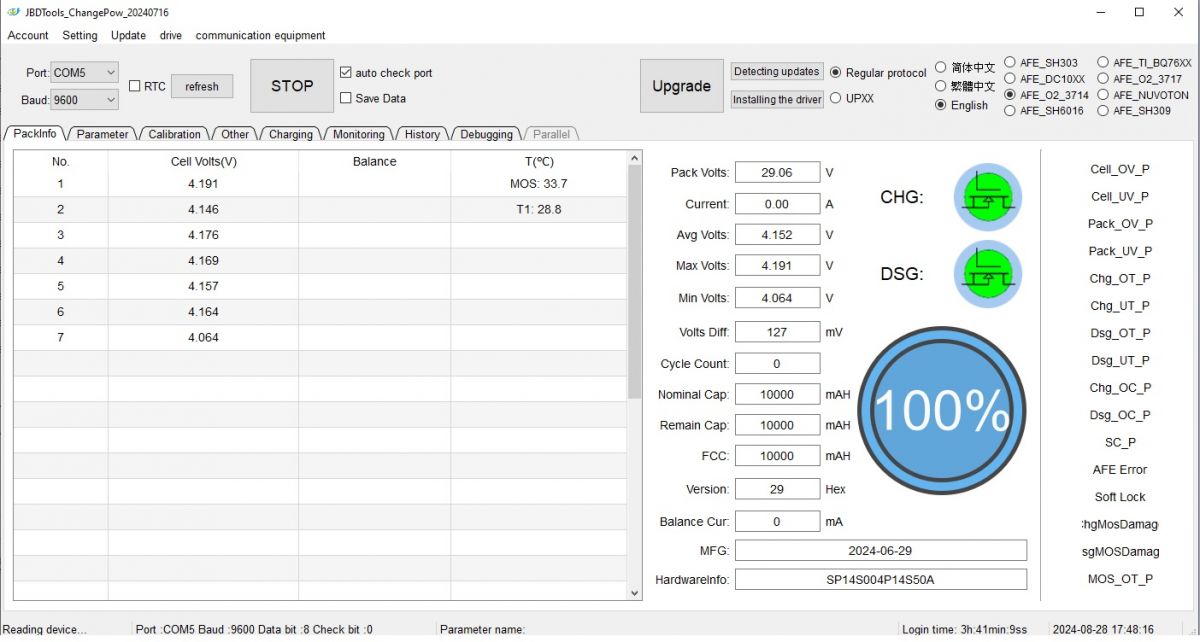Screen dimensions: 1200x642
Task: Click the Volts Diff value field
Action: click(x=777, y=332)
